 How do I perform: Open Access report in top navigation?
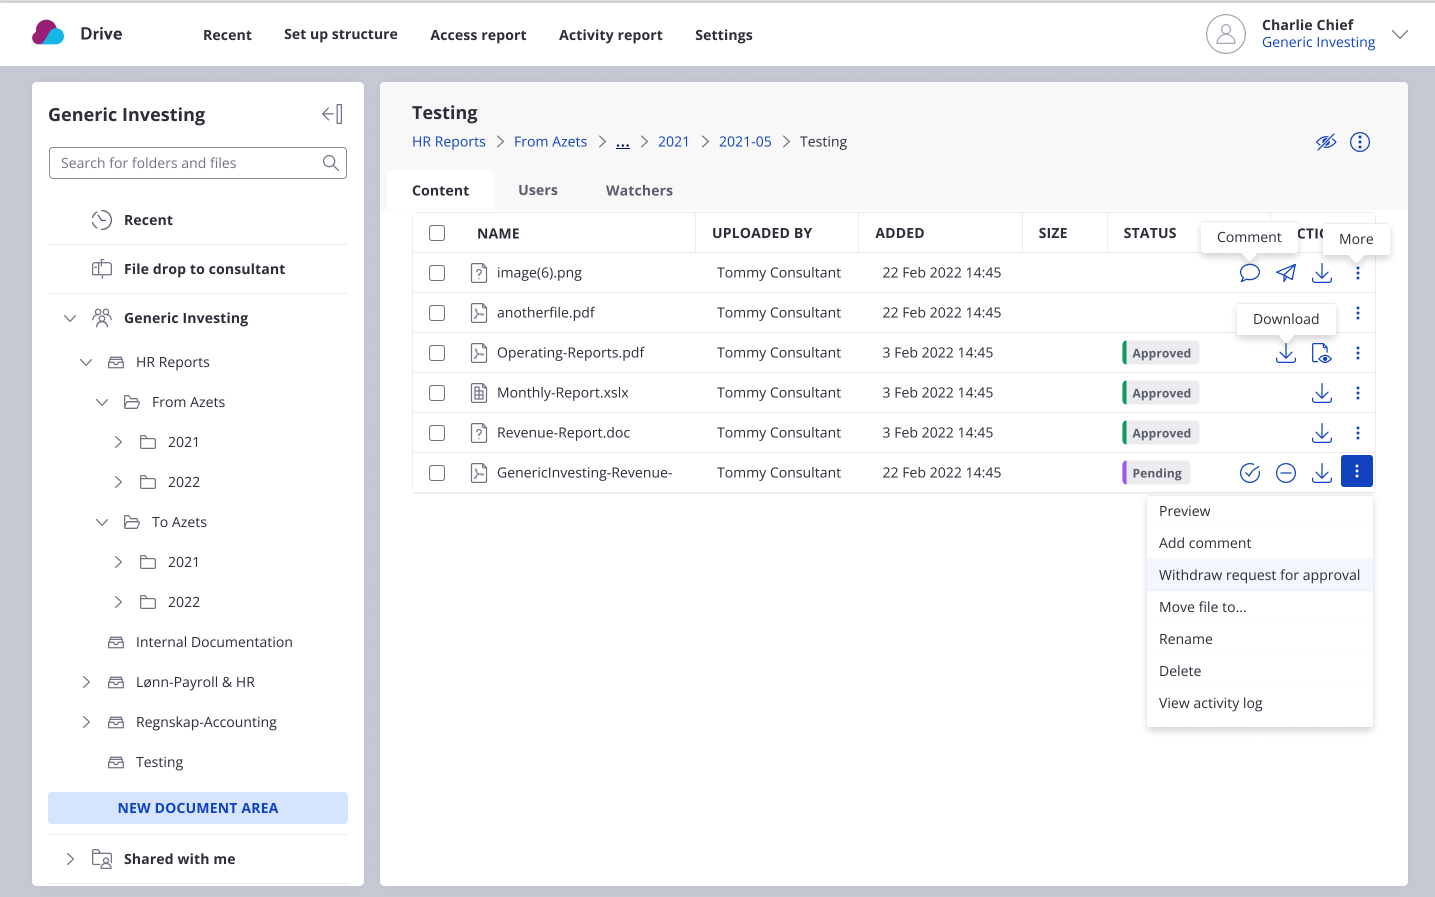tap(478, 35)
